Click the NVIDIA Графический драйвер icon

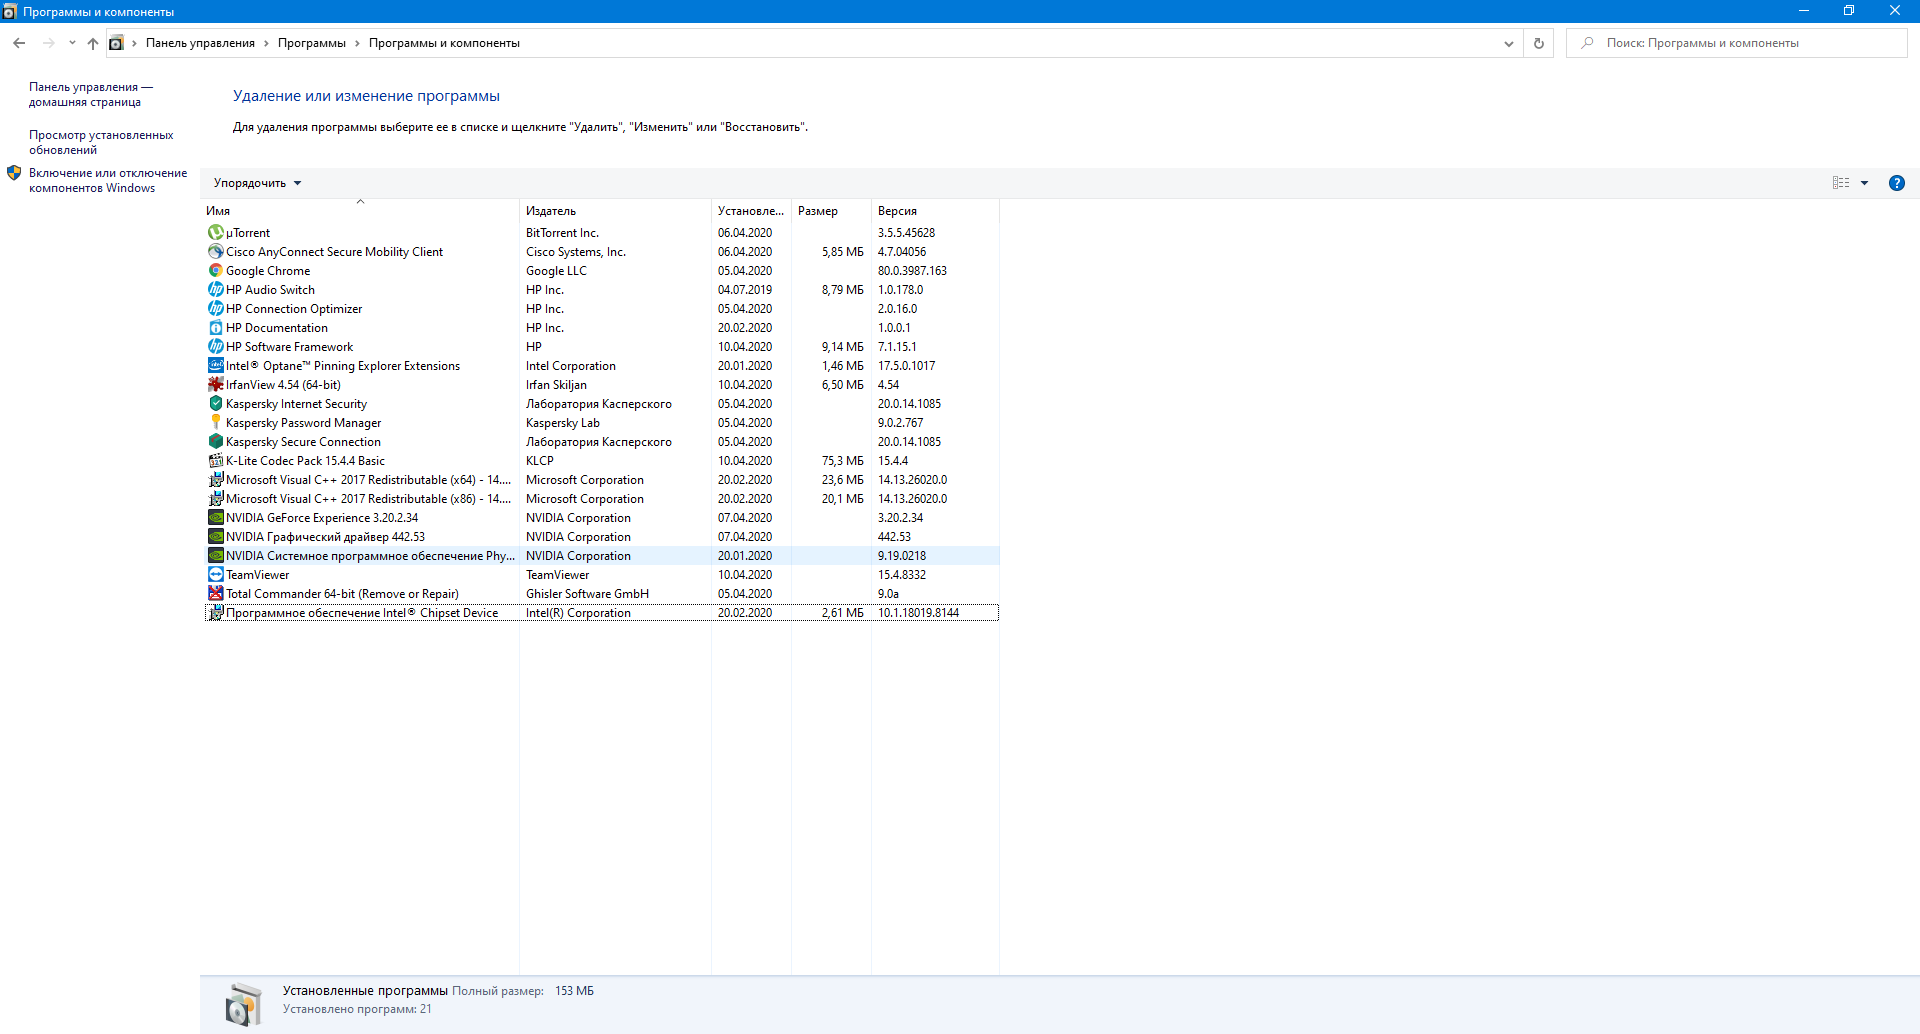[215, 537]
